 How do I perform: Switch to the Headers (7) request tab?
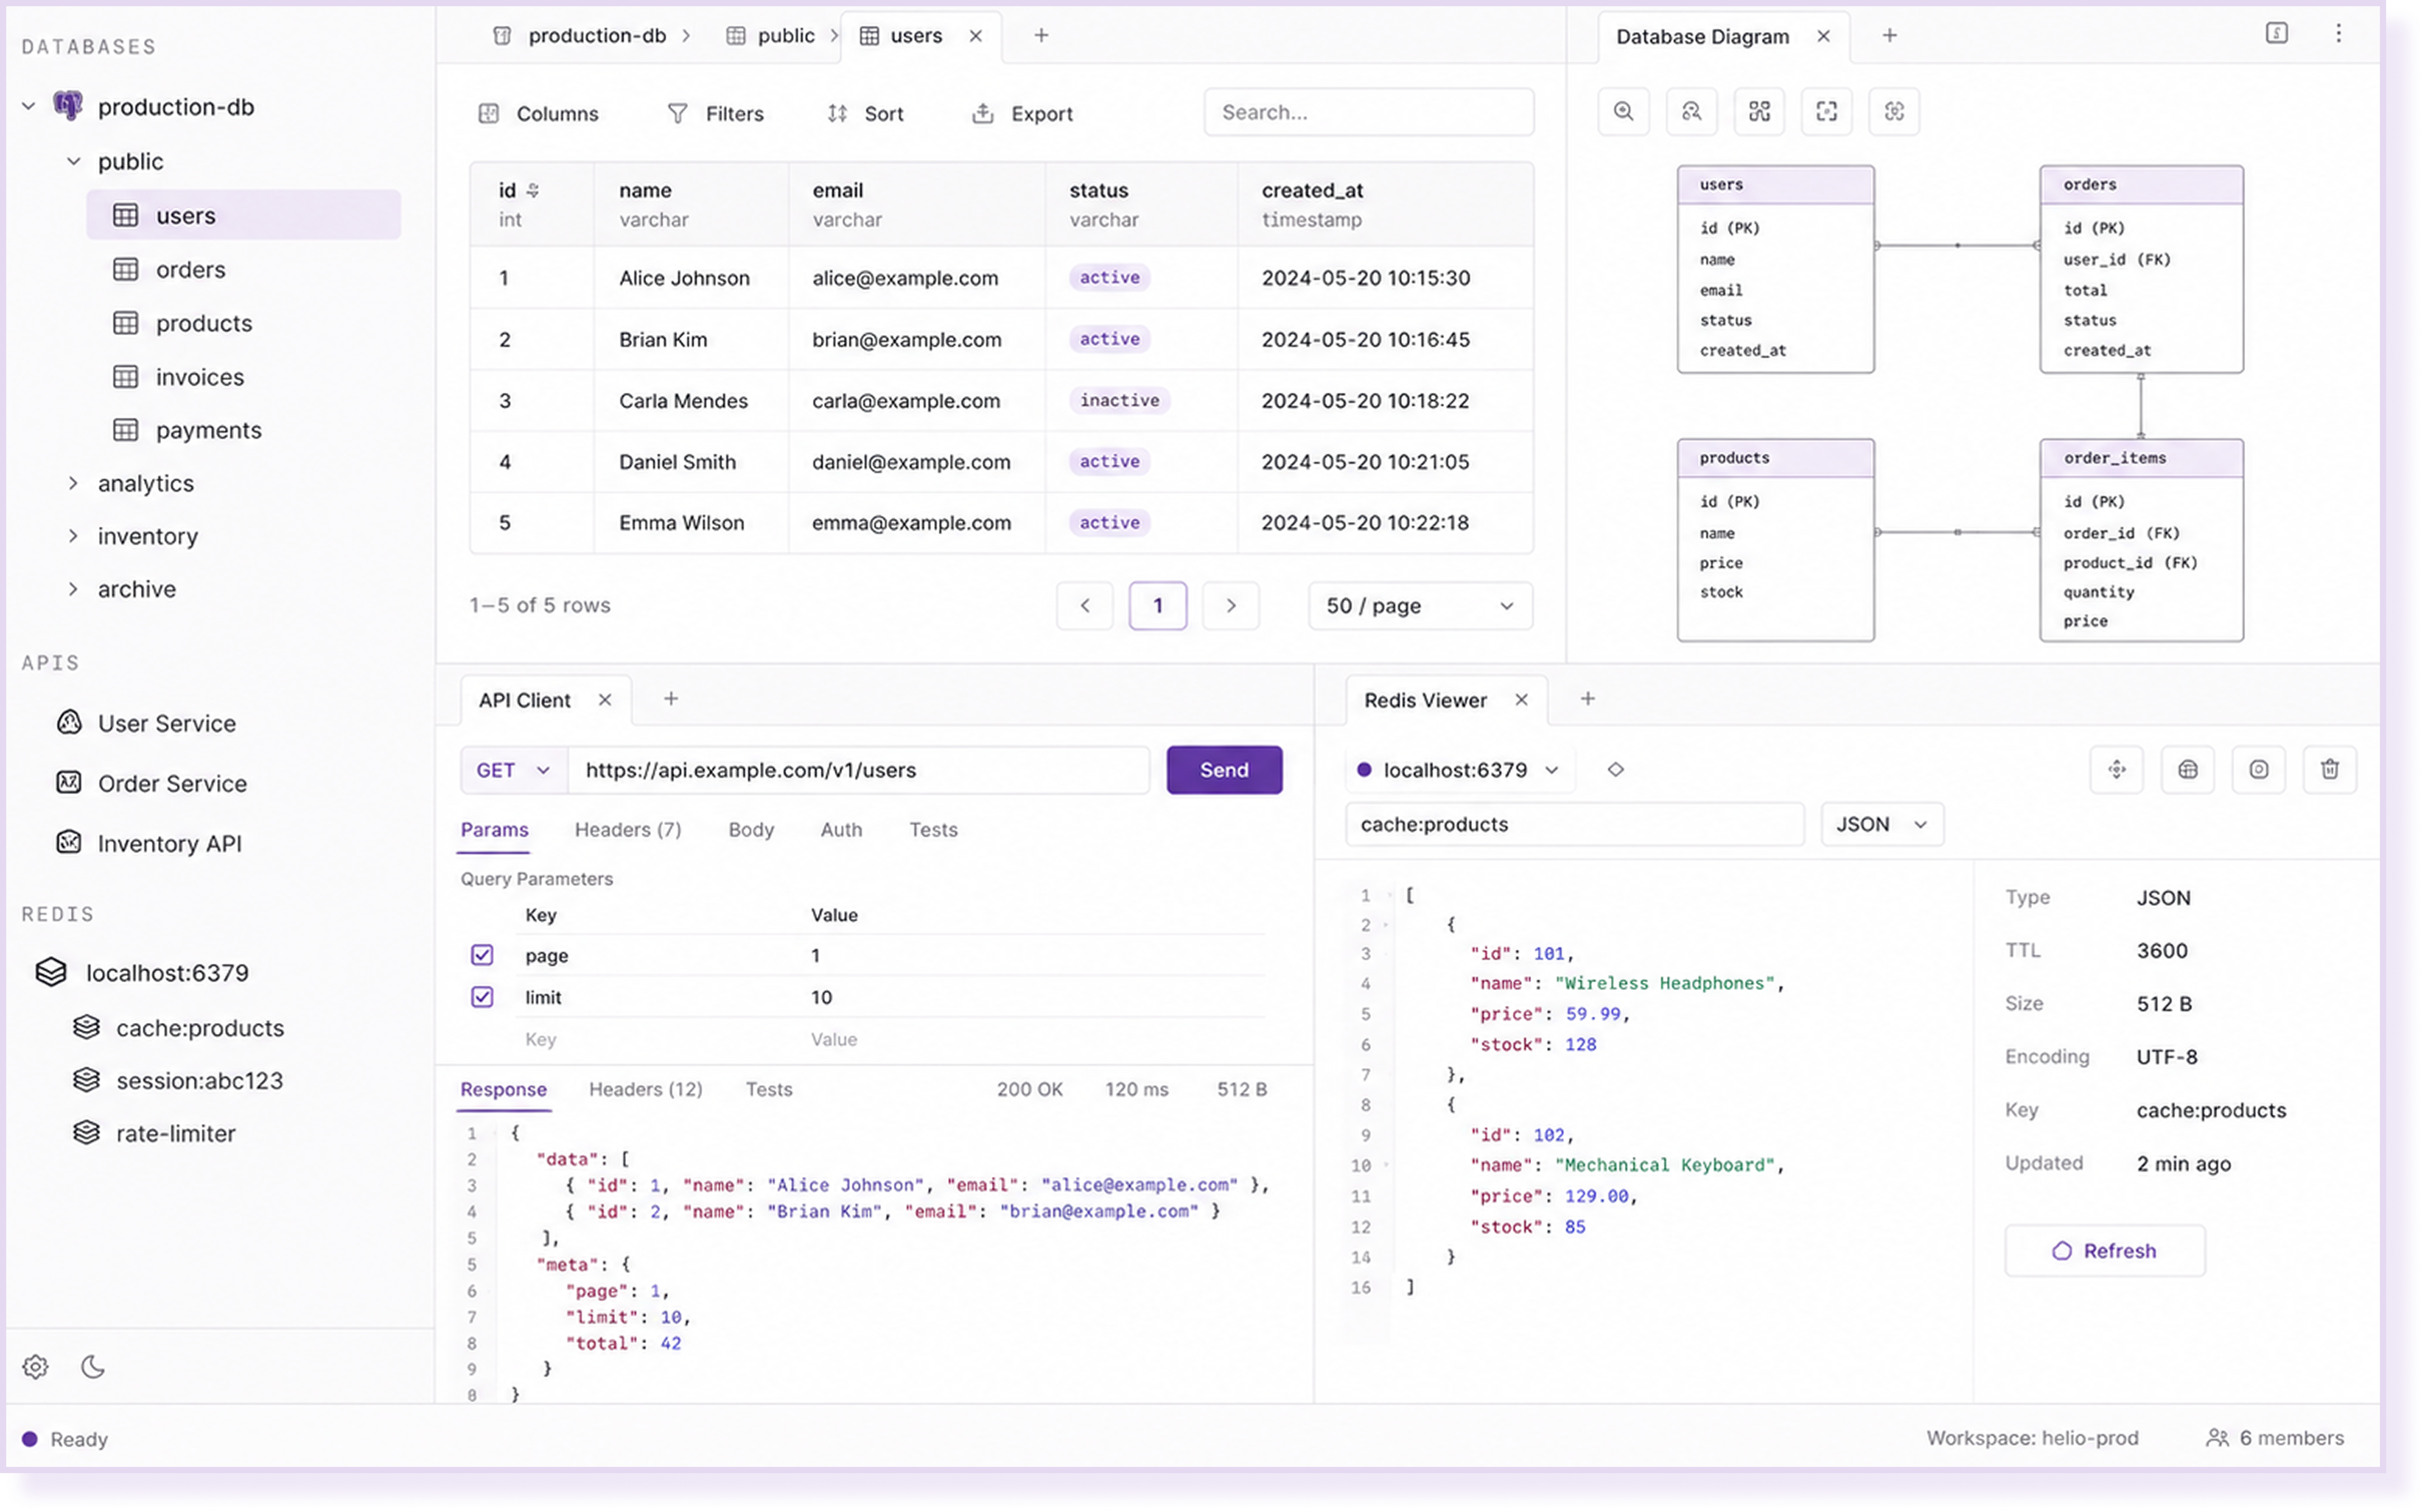click(x=628, y=830)
